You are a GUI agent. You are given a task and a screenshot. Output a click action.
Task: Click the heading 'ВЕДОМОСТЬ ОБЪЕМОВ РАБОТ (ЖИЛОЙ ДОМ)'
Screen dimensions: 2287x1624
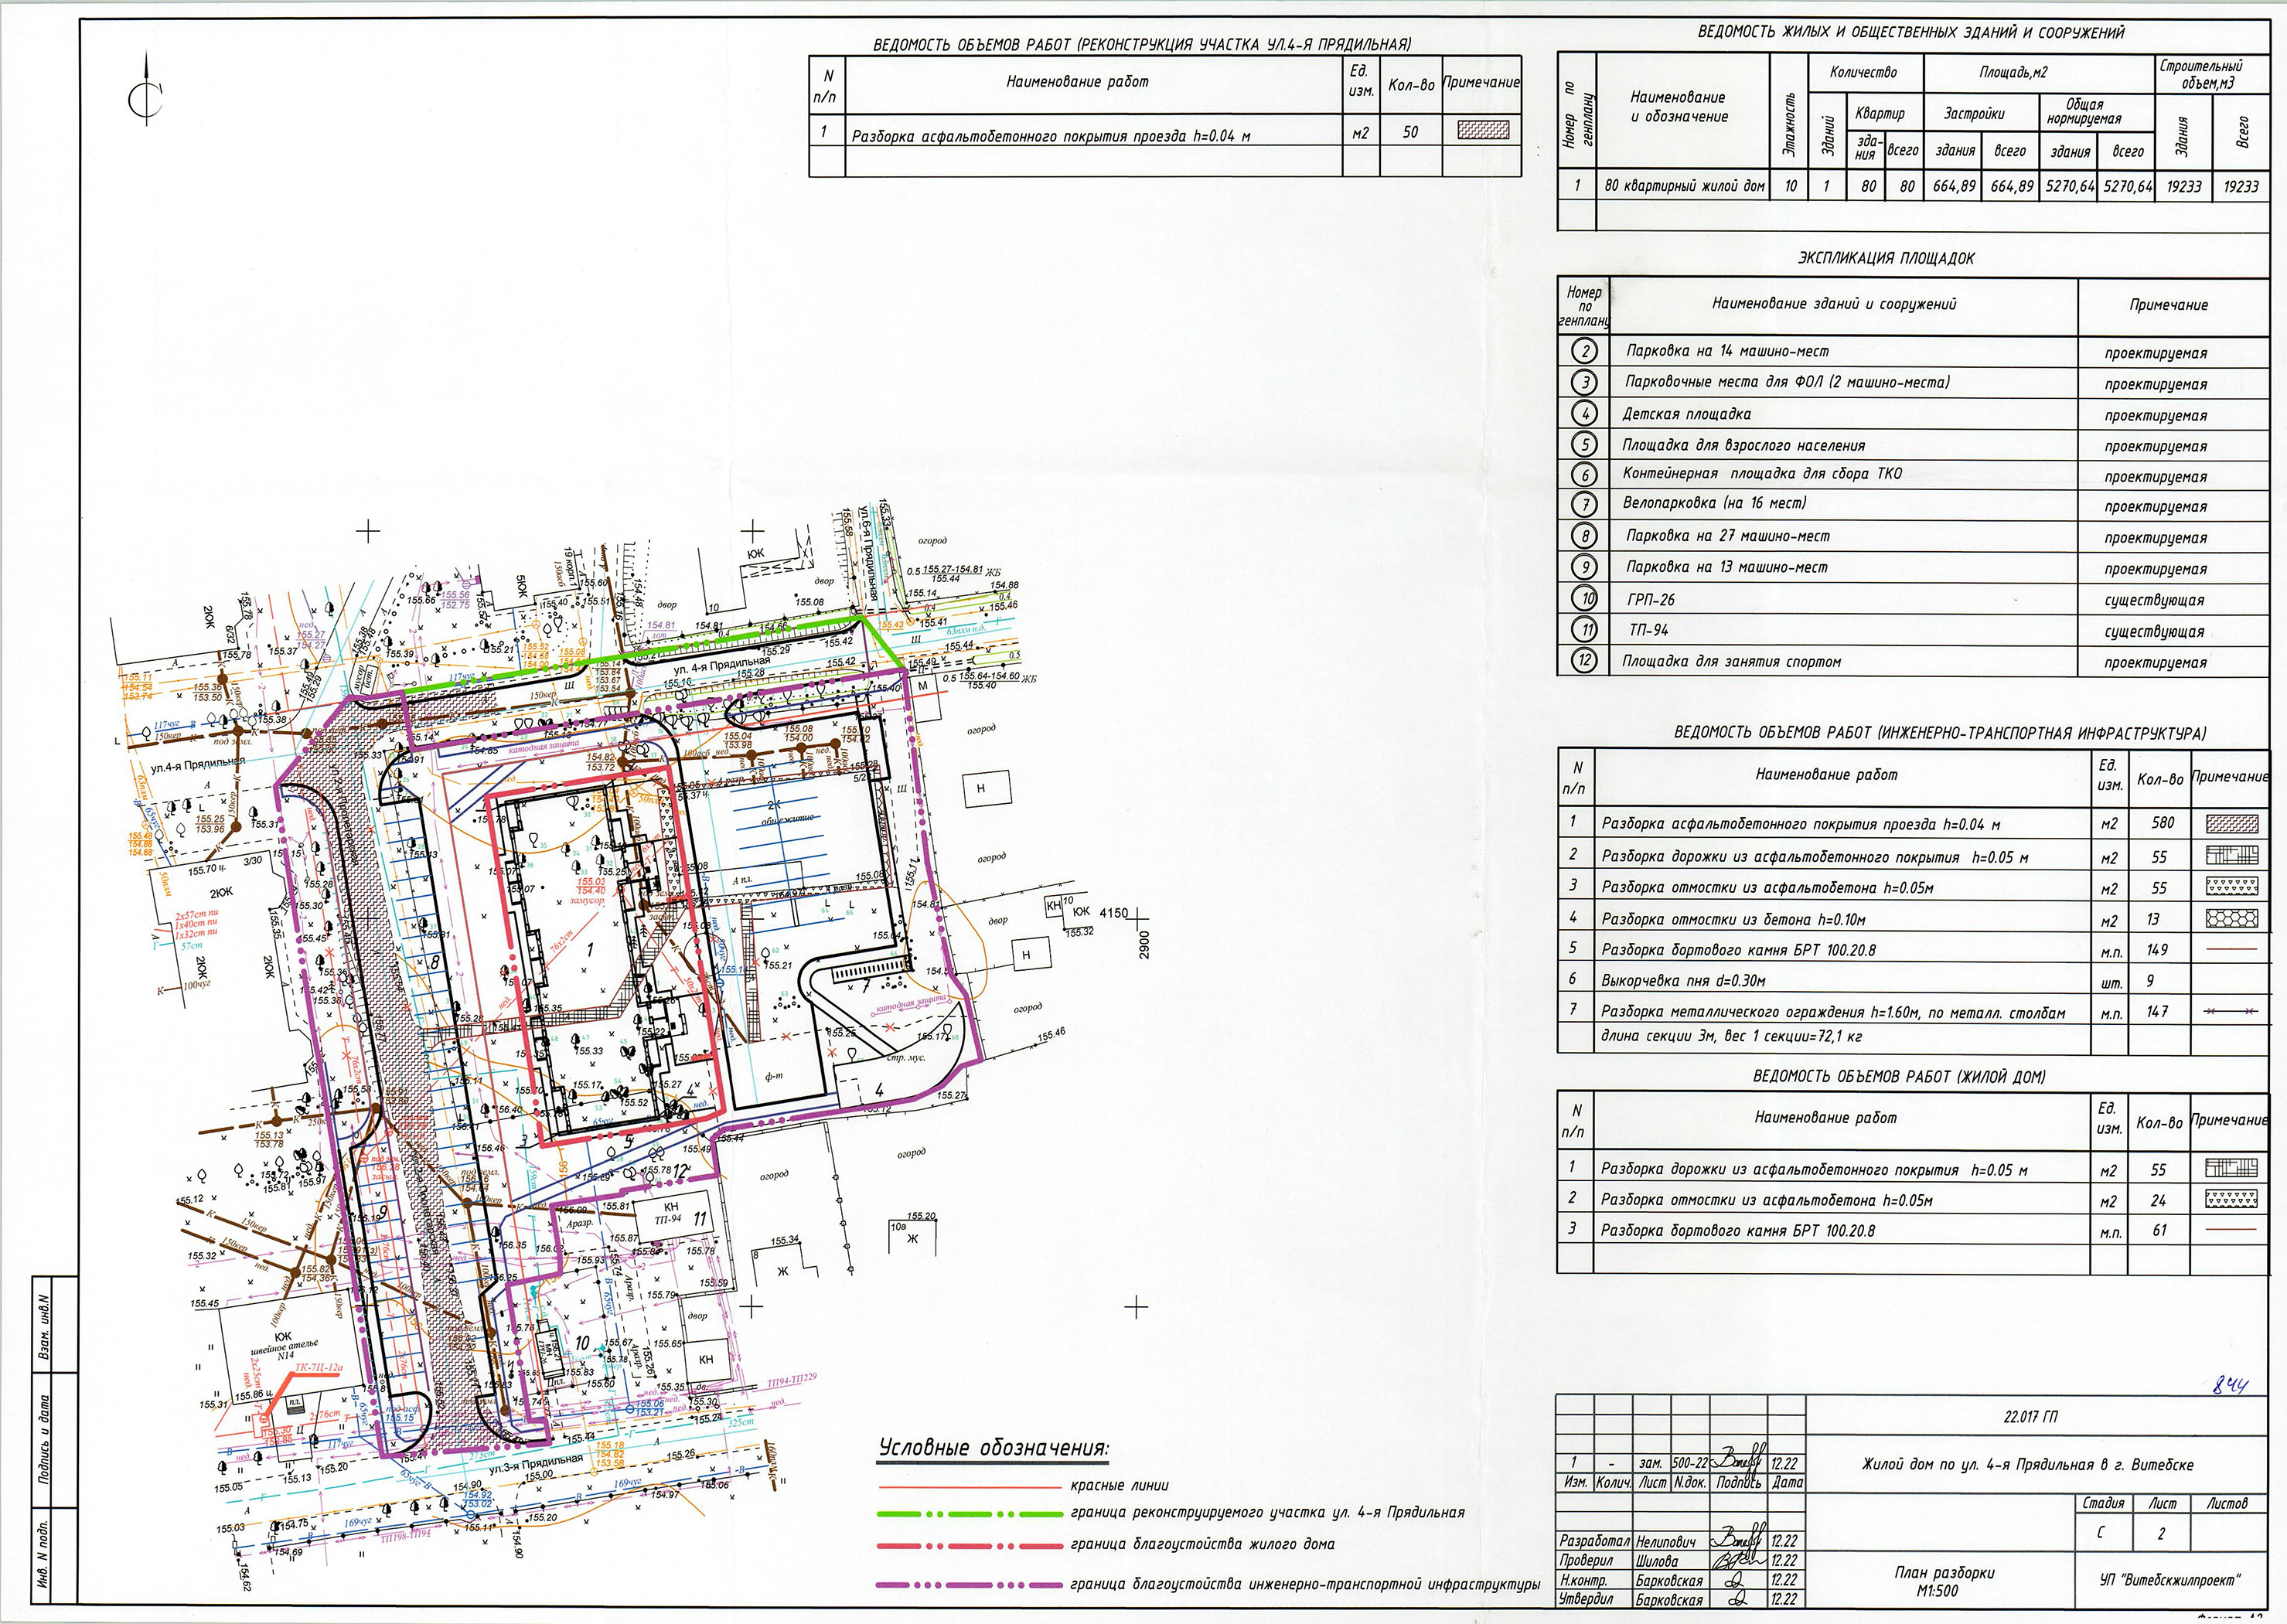1899,1077
